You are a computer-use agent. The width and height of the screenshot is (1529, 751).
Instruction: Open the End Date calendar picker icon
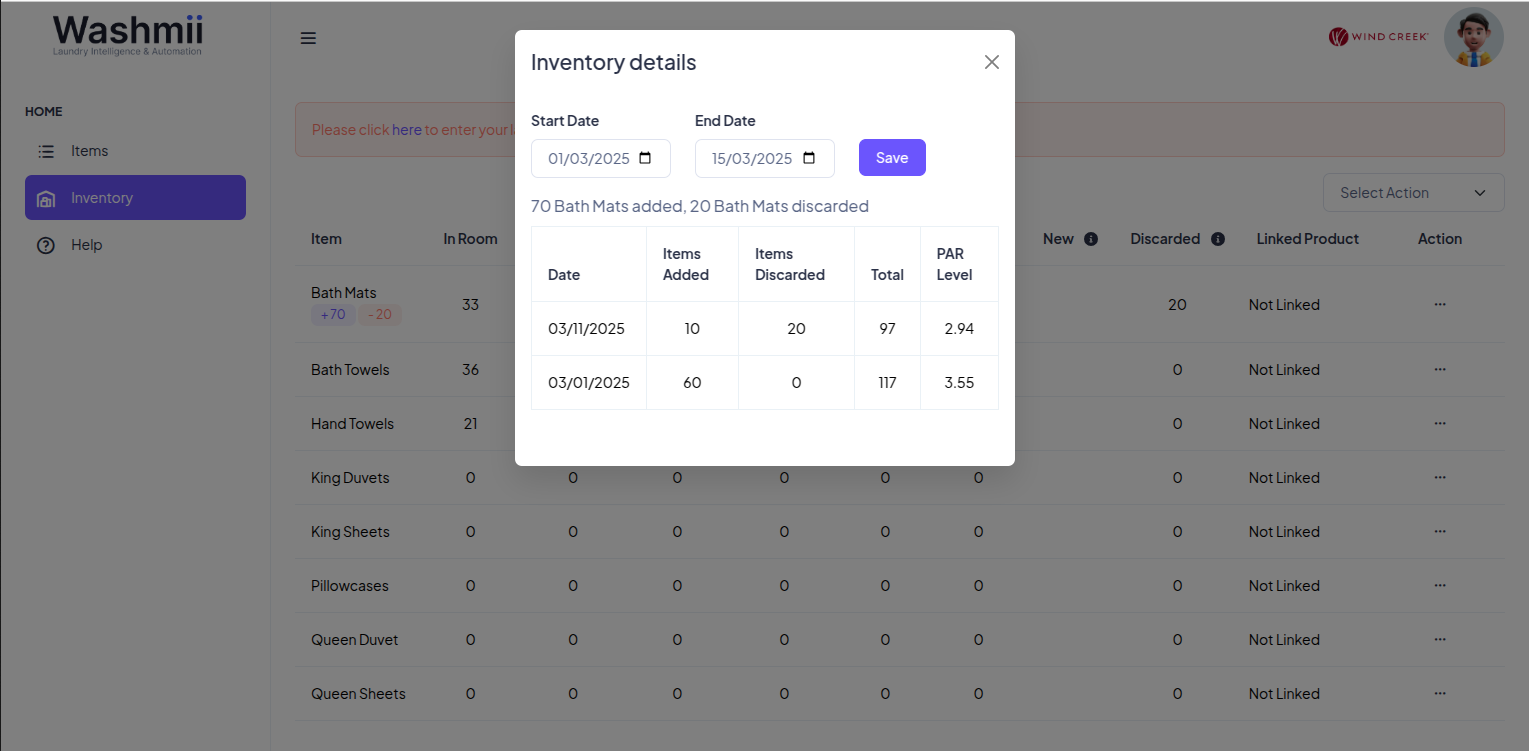point(809,158)
